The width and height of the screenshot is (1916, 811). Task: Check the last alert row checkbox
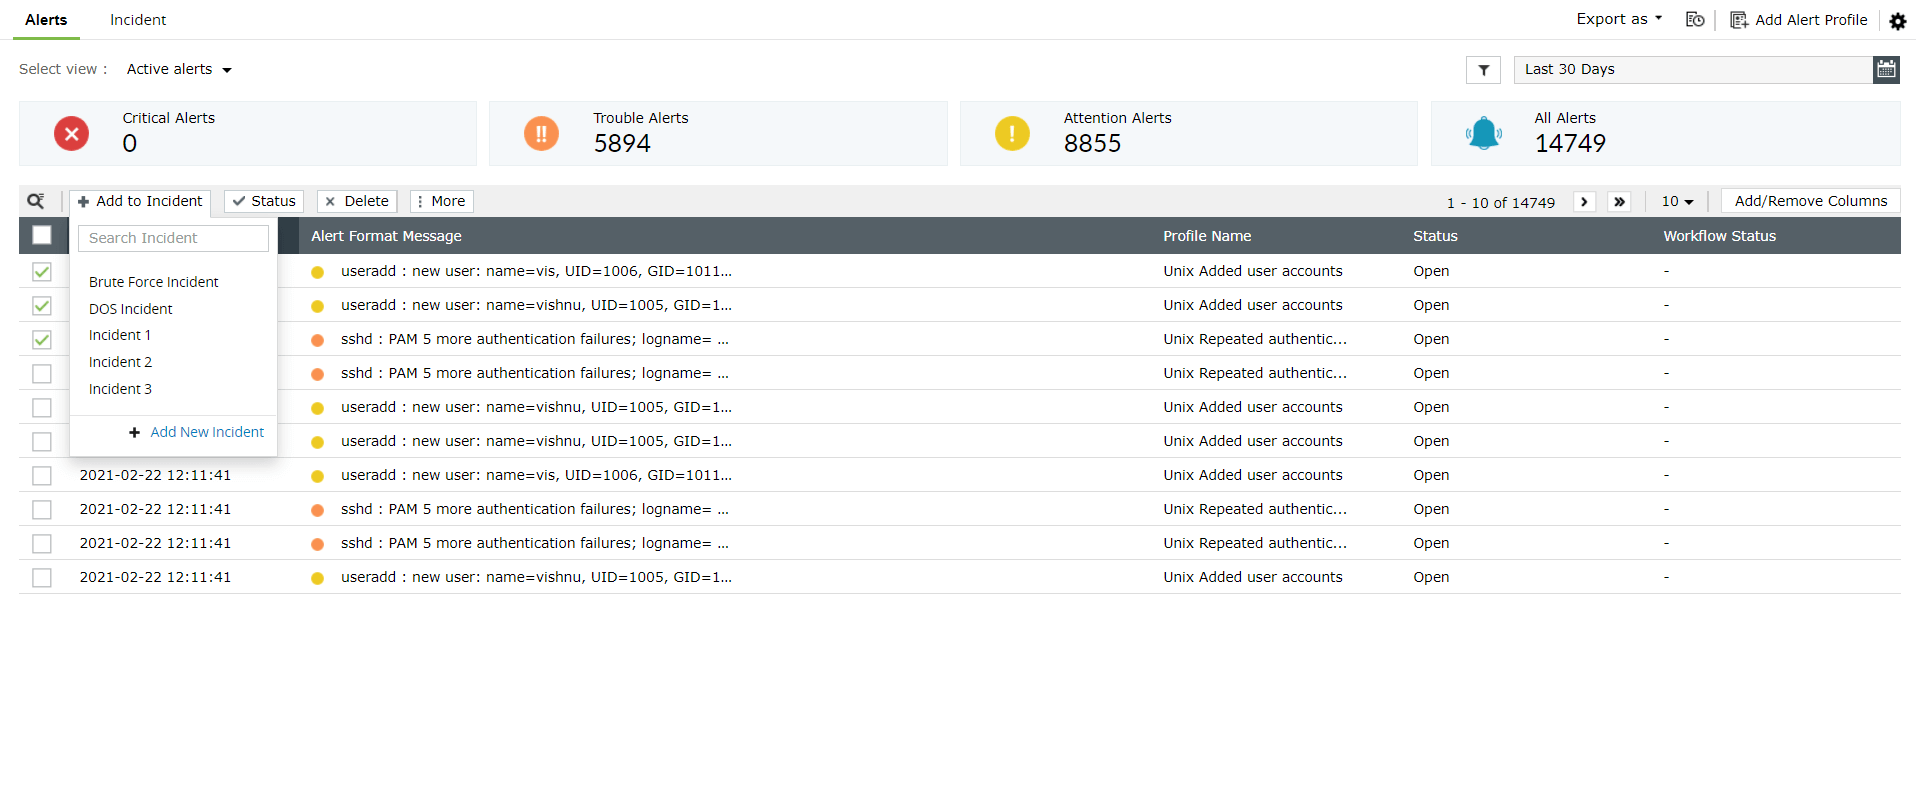42,578
